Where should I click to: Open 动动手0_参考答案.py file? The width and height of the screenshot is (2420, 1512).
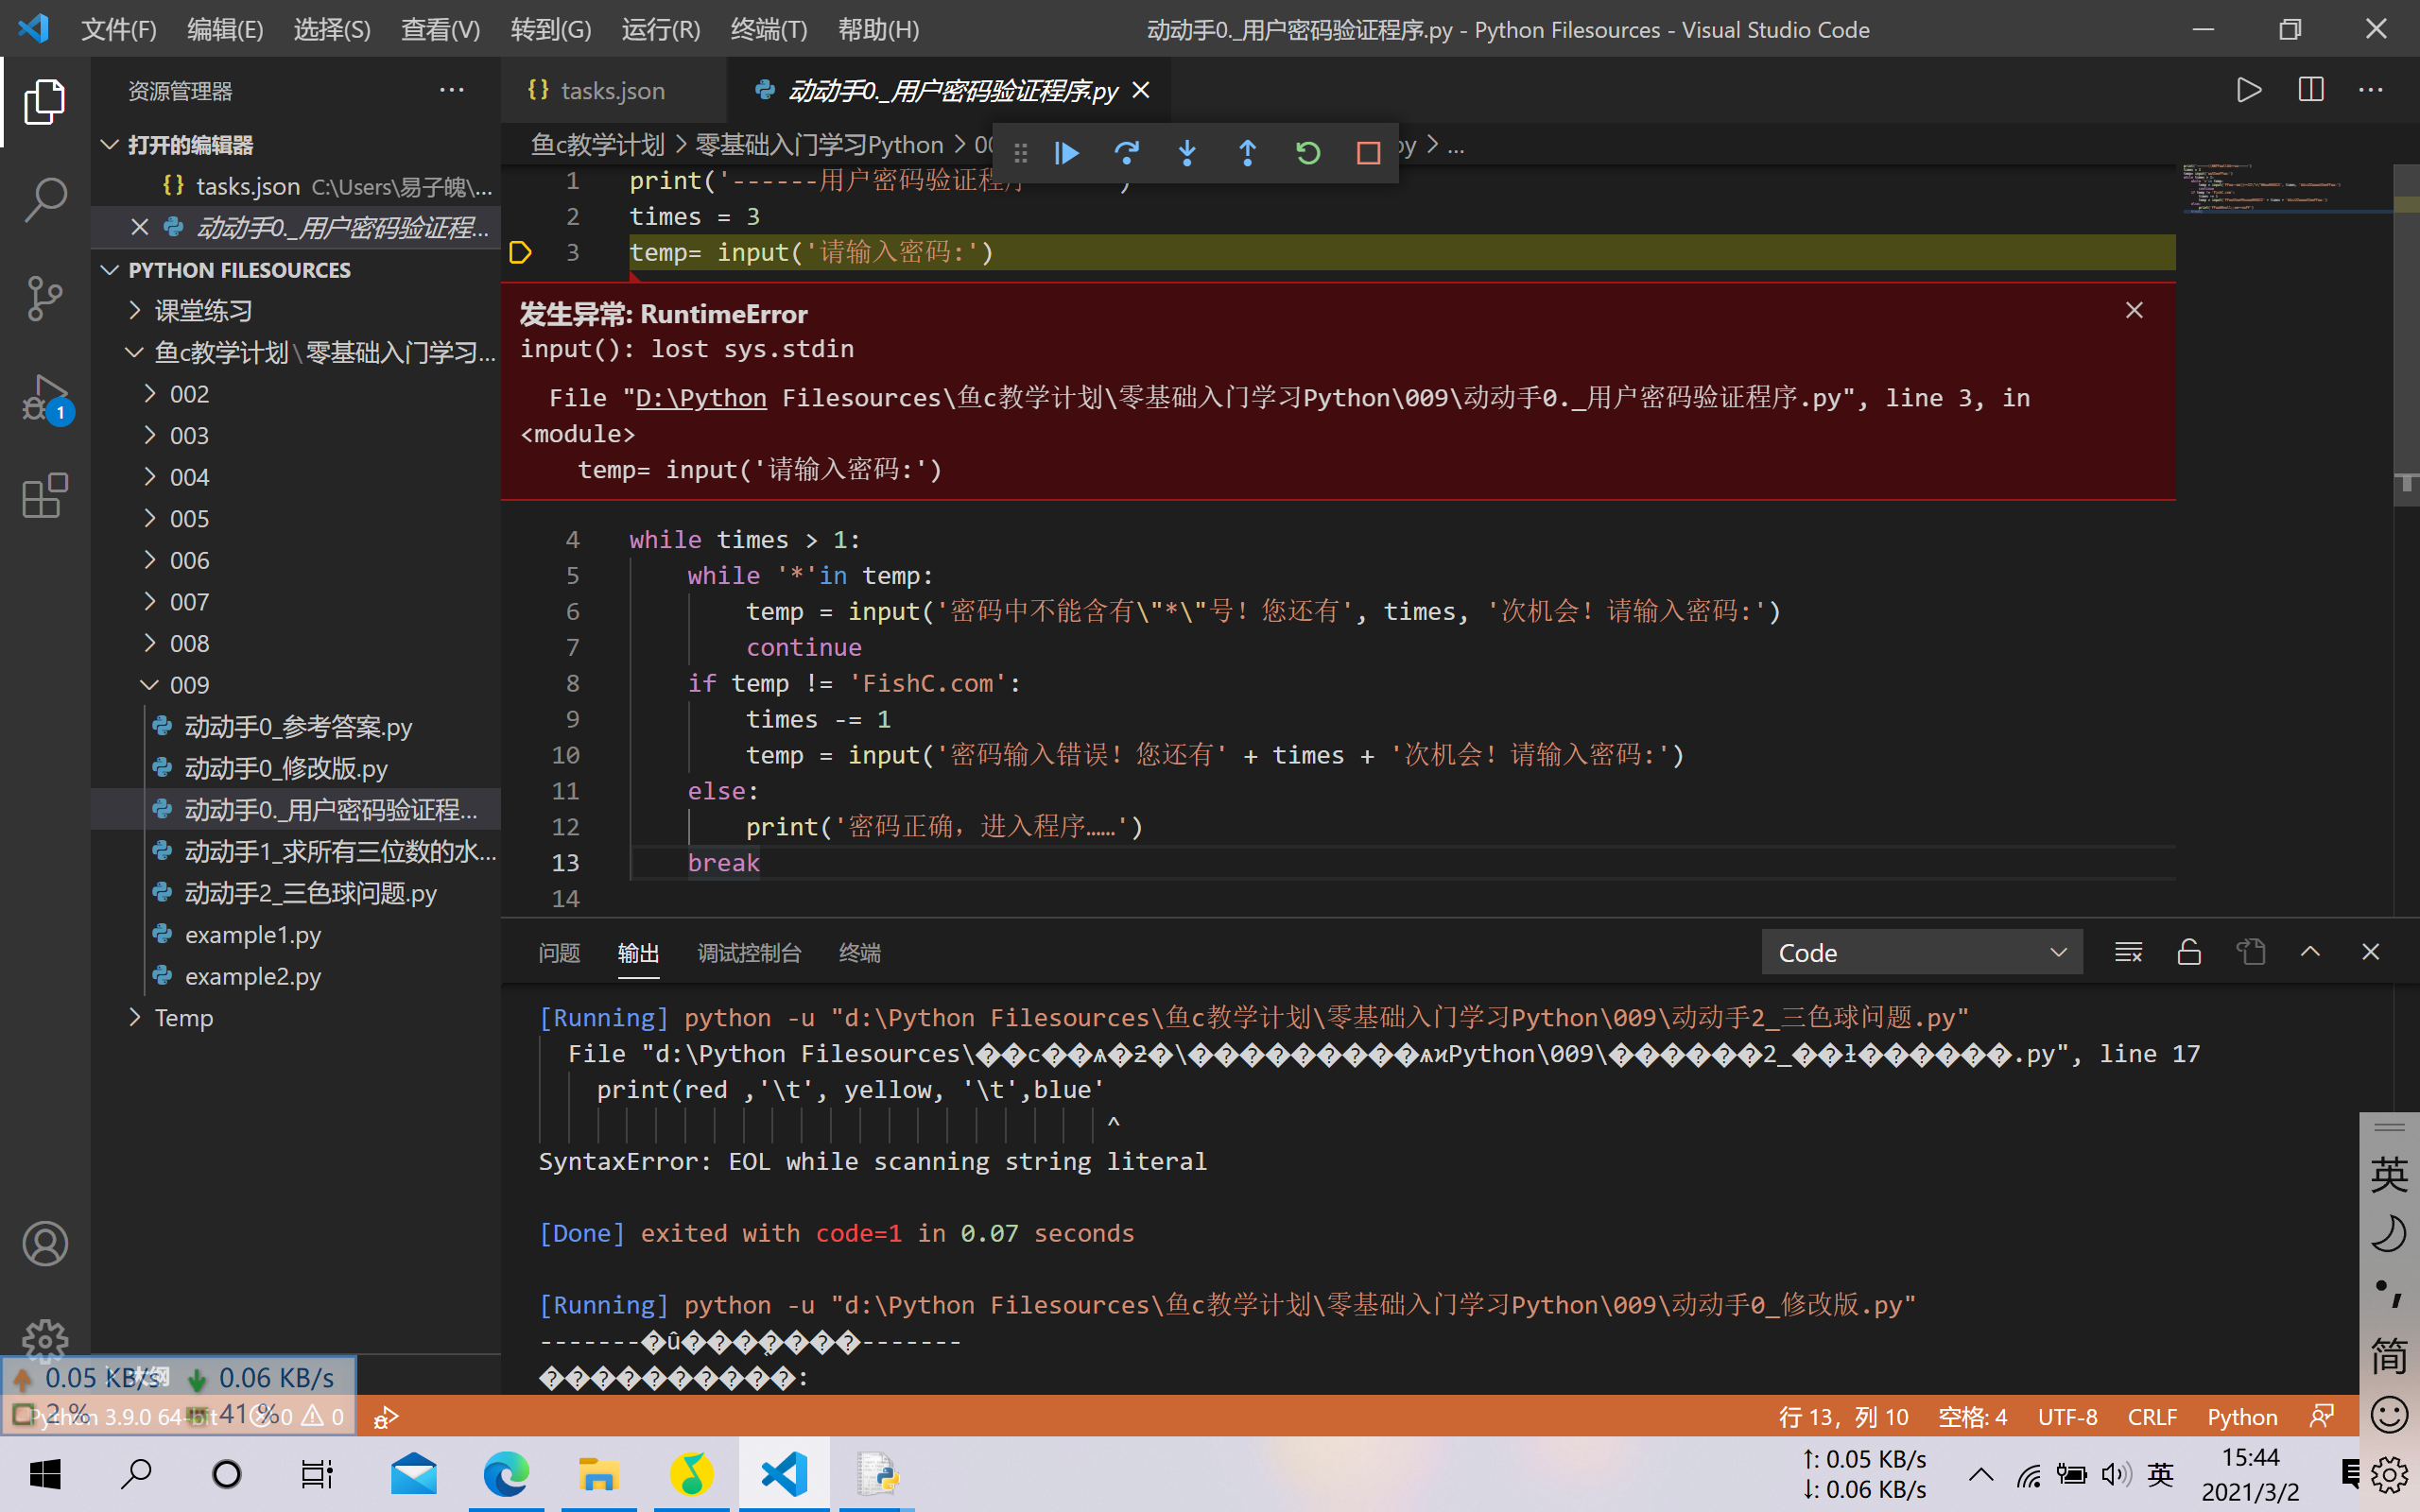(x=298, y=727)
